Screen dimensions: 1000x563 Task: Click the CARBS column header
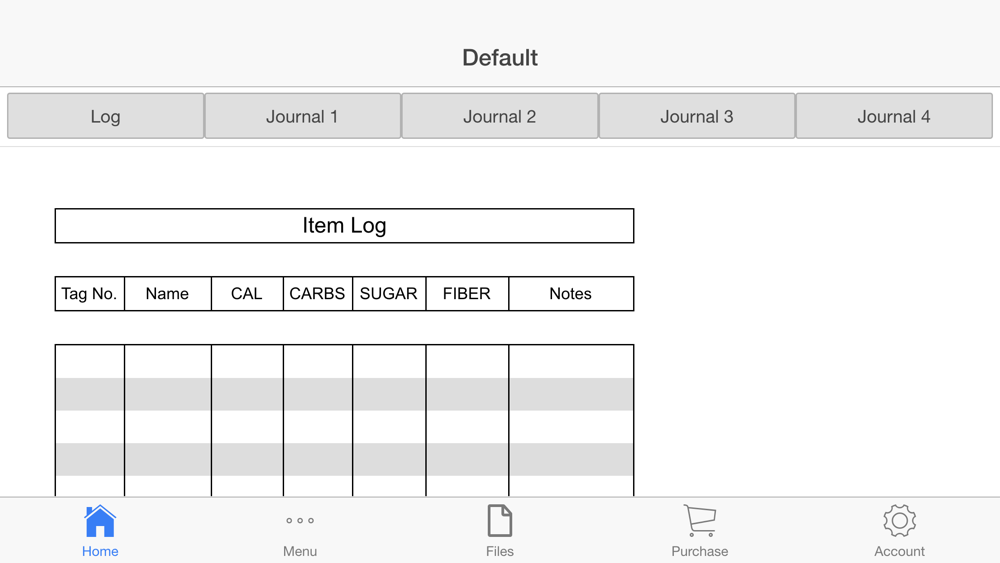coord(317,294)
